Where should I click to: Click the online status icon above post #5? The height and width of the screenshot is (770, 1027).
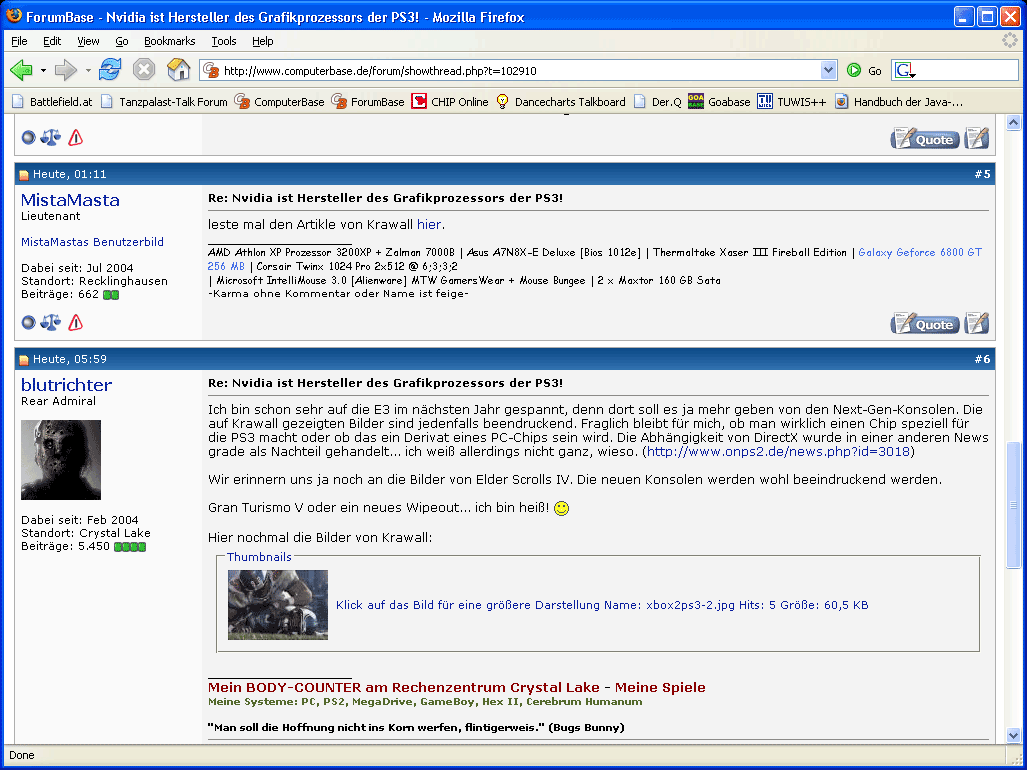pyautogui.click(x=28, y=138)
